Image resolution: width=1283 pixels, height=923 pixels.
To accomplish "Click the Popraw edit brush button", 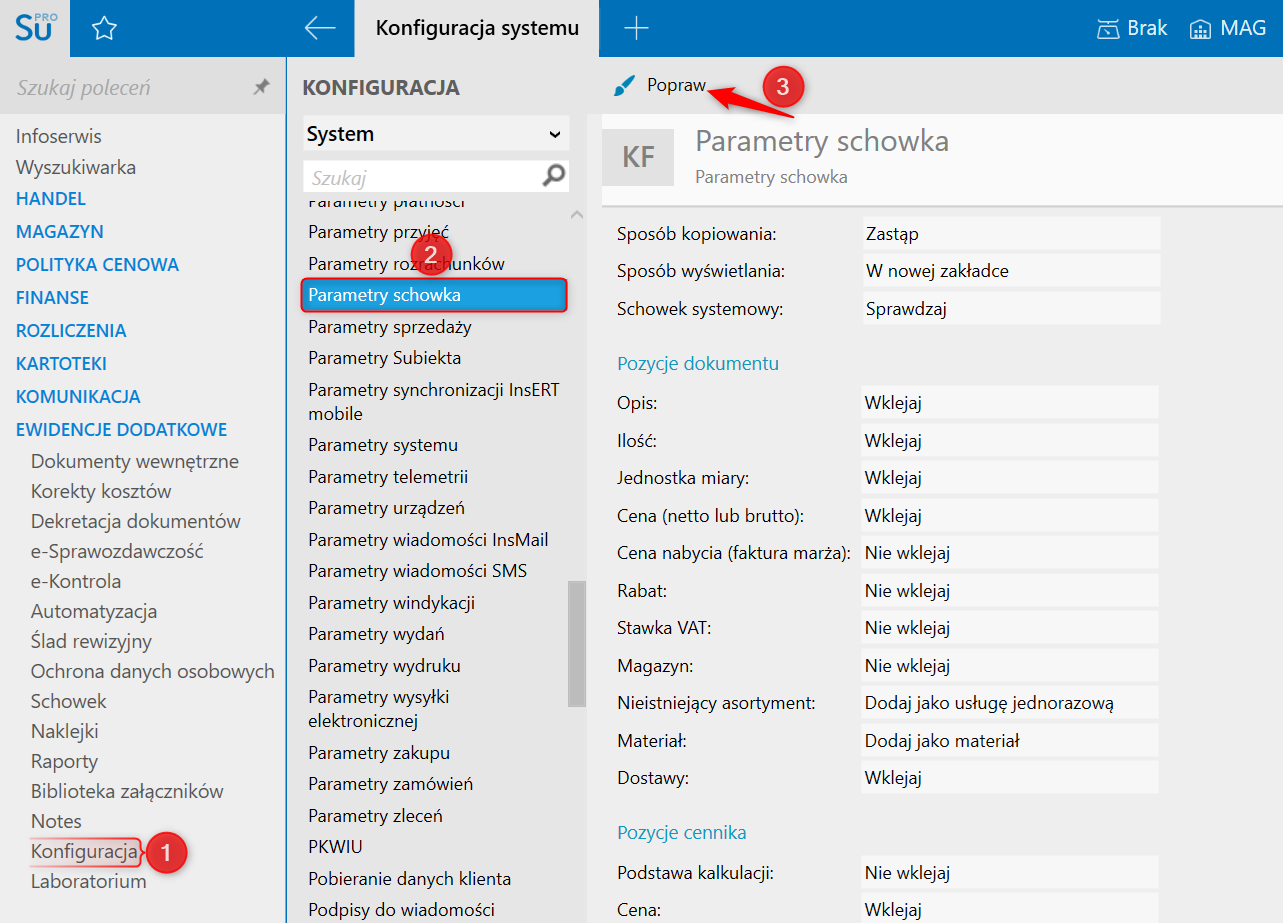I will tap(661, 86).
